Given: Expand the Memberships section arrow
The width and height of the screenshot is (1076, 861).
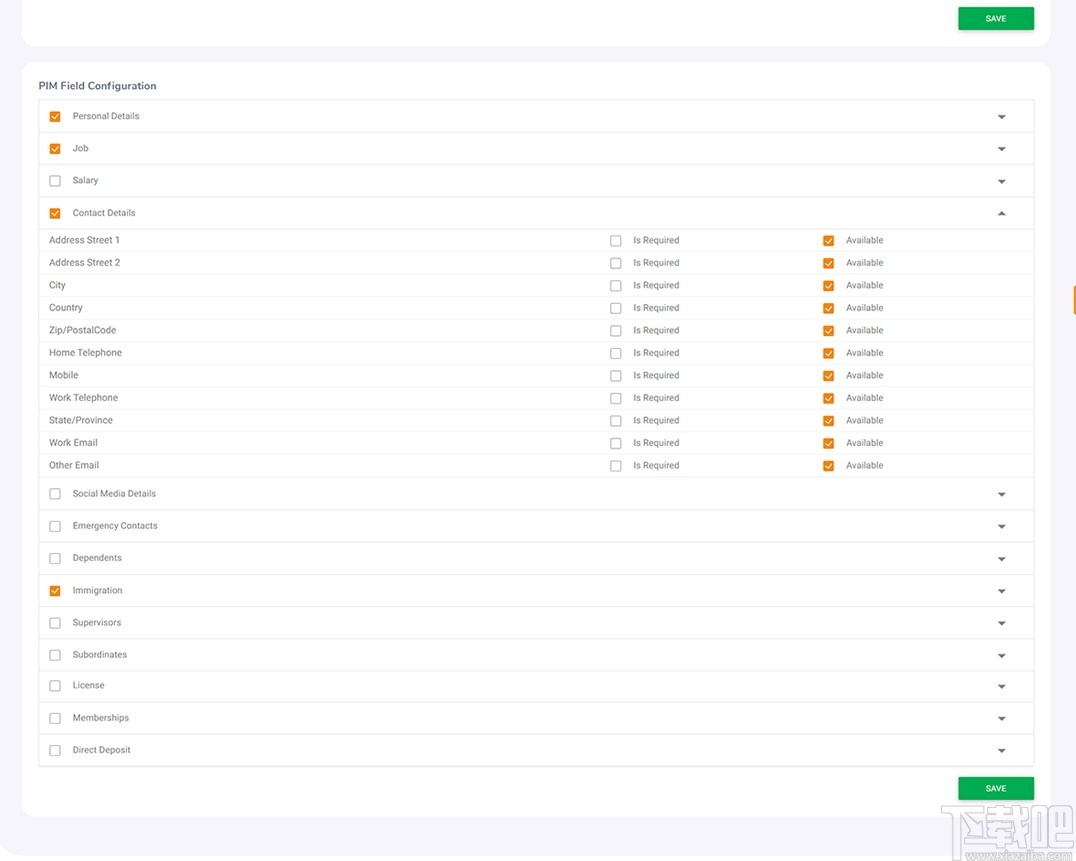Looking at the screenshot, I should 1001,719.
